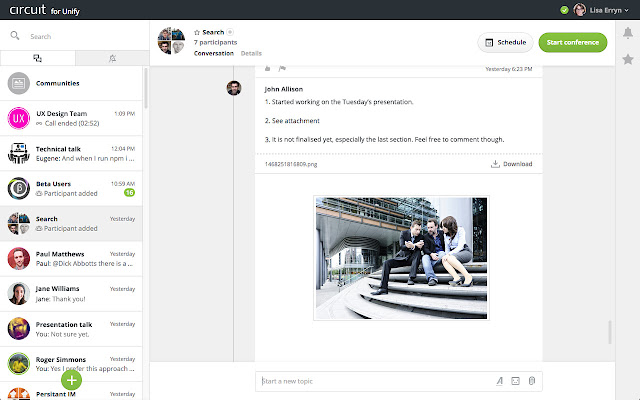
Task: Click the insert image icon in composer
Action: point(515,381)
